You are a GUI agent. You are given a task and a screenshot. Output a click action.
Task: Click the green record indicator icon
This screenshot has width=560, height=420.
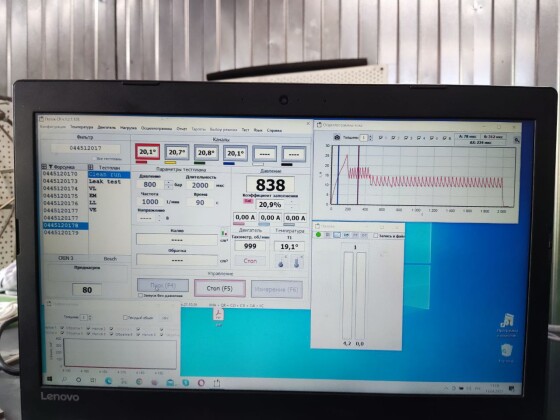pos(319,235)
